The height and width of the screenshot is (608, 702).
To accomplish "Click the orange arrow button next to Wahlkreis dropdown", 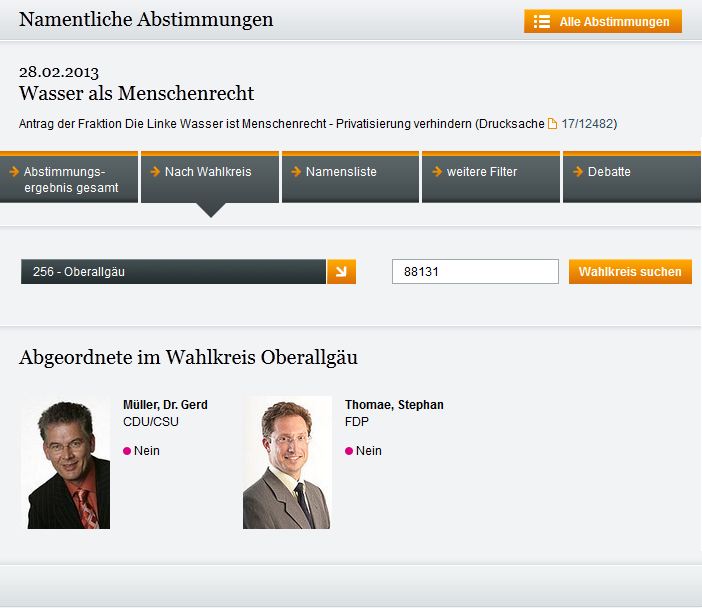I will pyautogui.click(x=341, y=271).
